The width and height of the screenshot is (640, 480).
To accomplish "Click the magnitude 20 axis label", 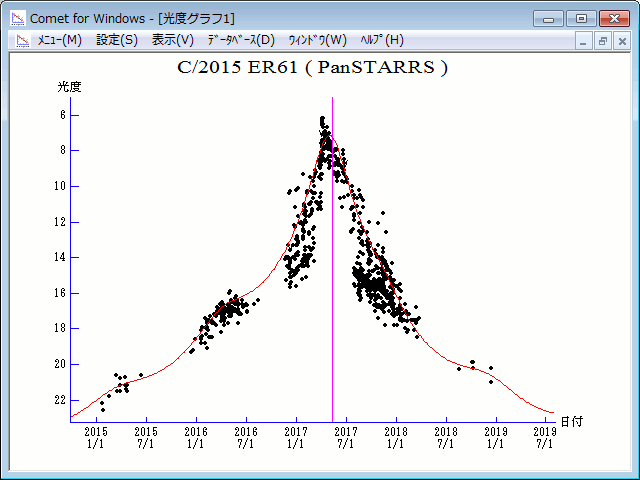I will coord(60,364).
